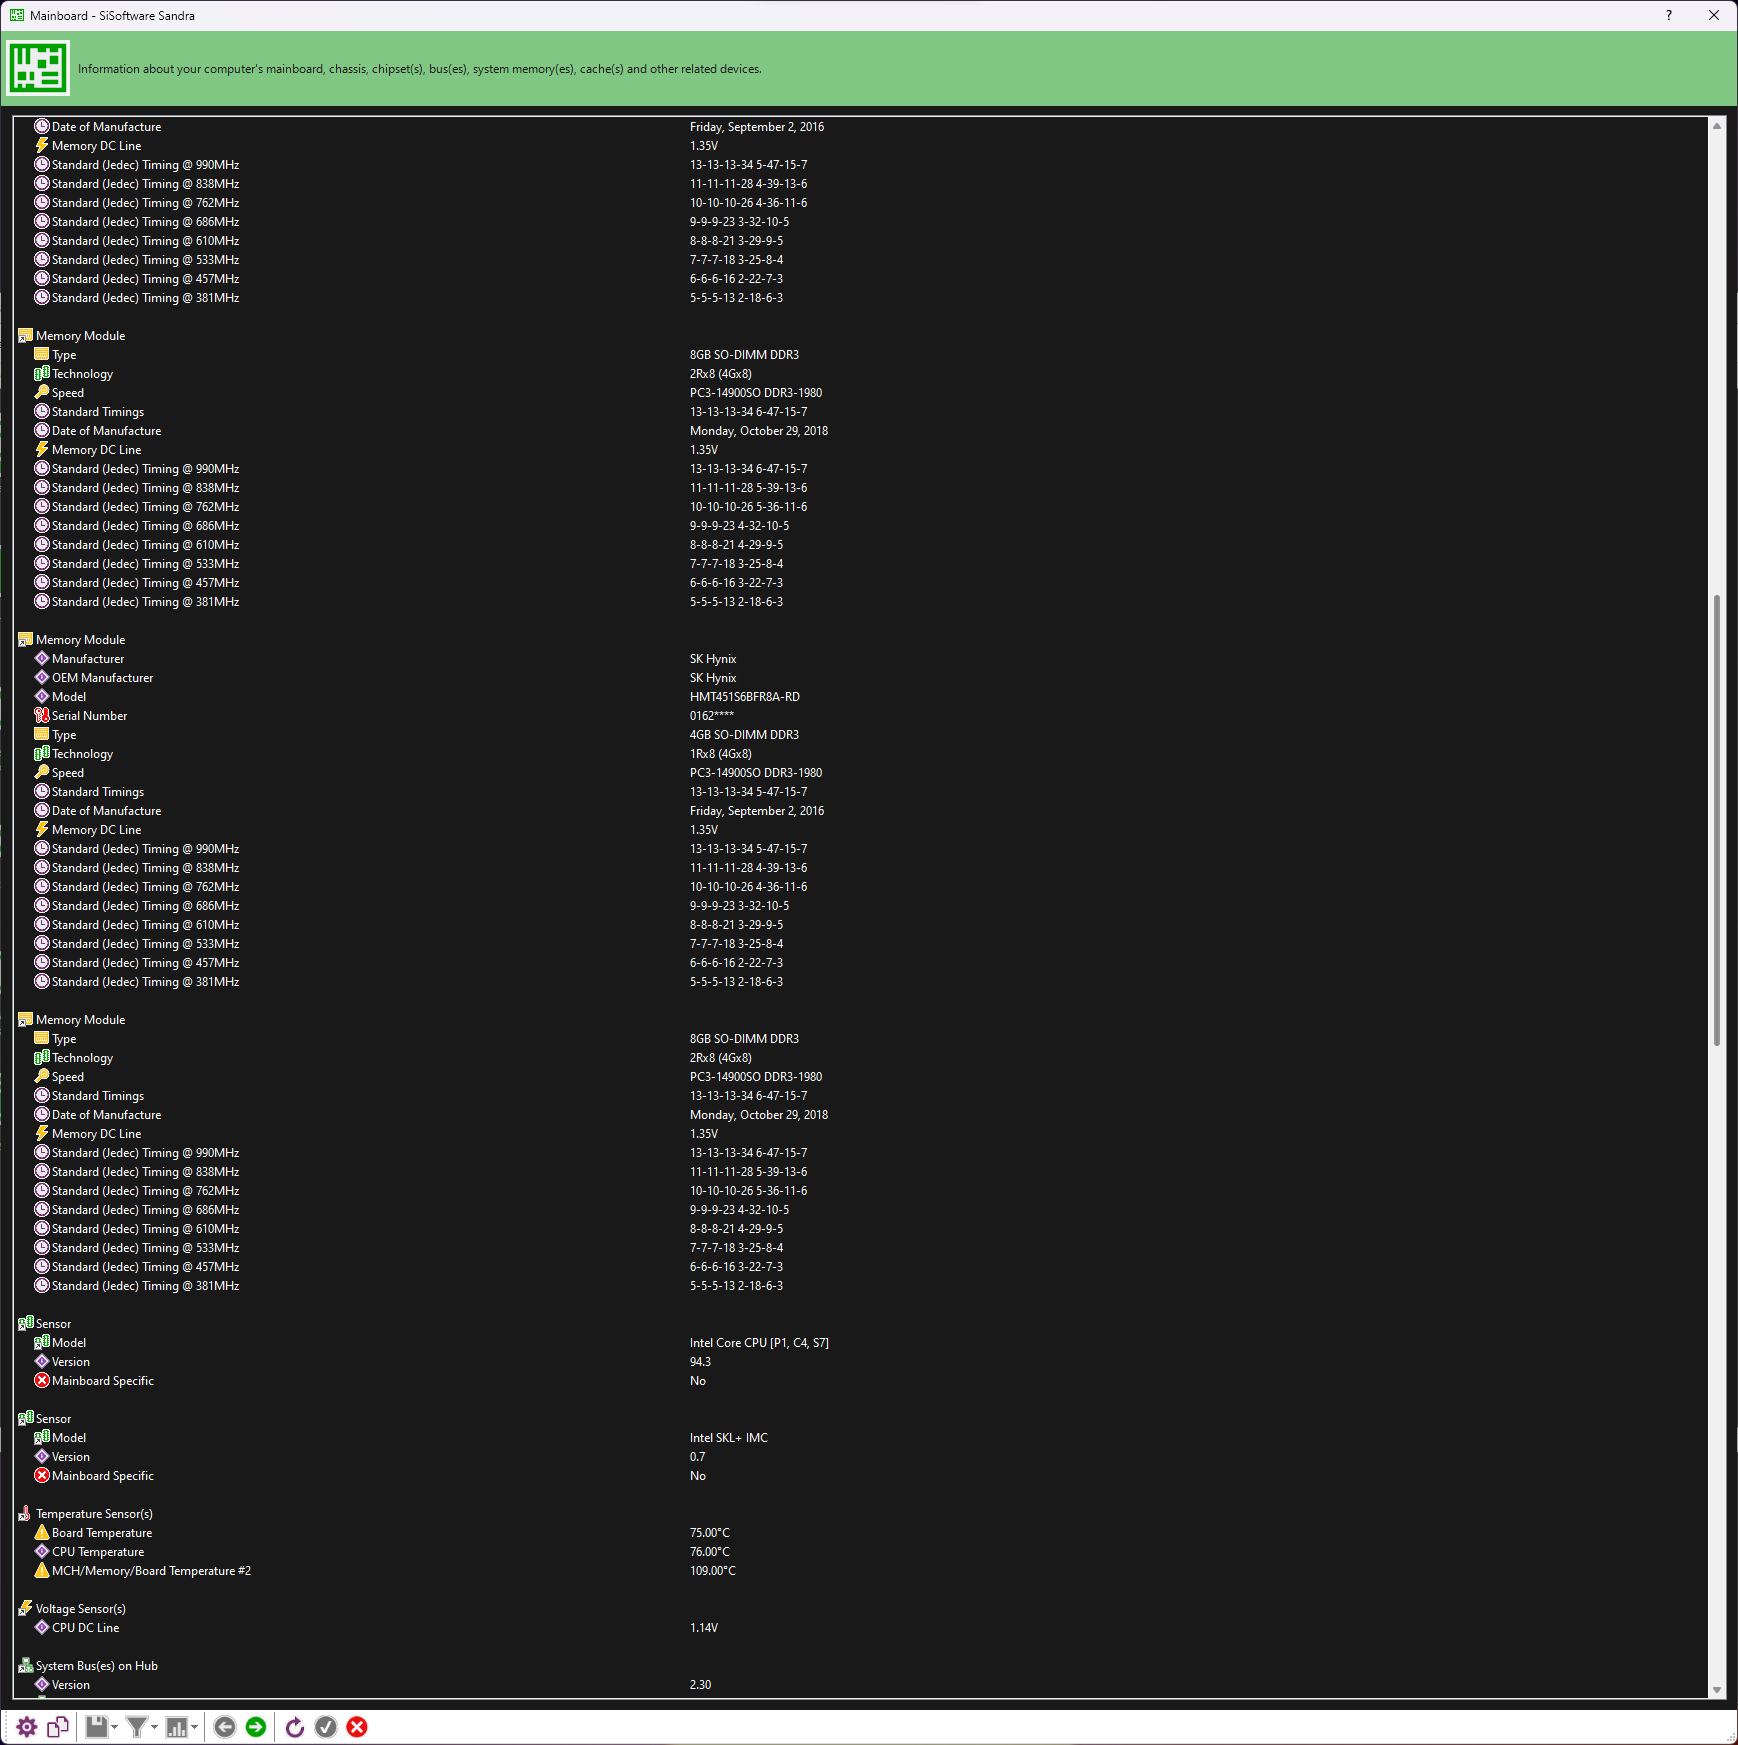This screenshot has width=1738, height=1745.
Task: Click the diamond icon beside Manufacturer
Action: 42,658
